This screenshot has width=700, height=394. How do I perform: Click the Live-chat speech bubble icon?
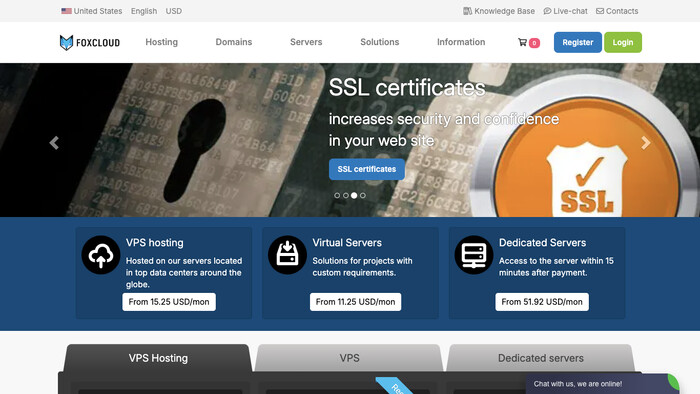point(547,11)
